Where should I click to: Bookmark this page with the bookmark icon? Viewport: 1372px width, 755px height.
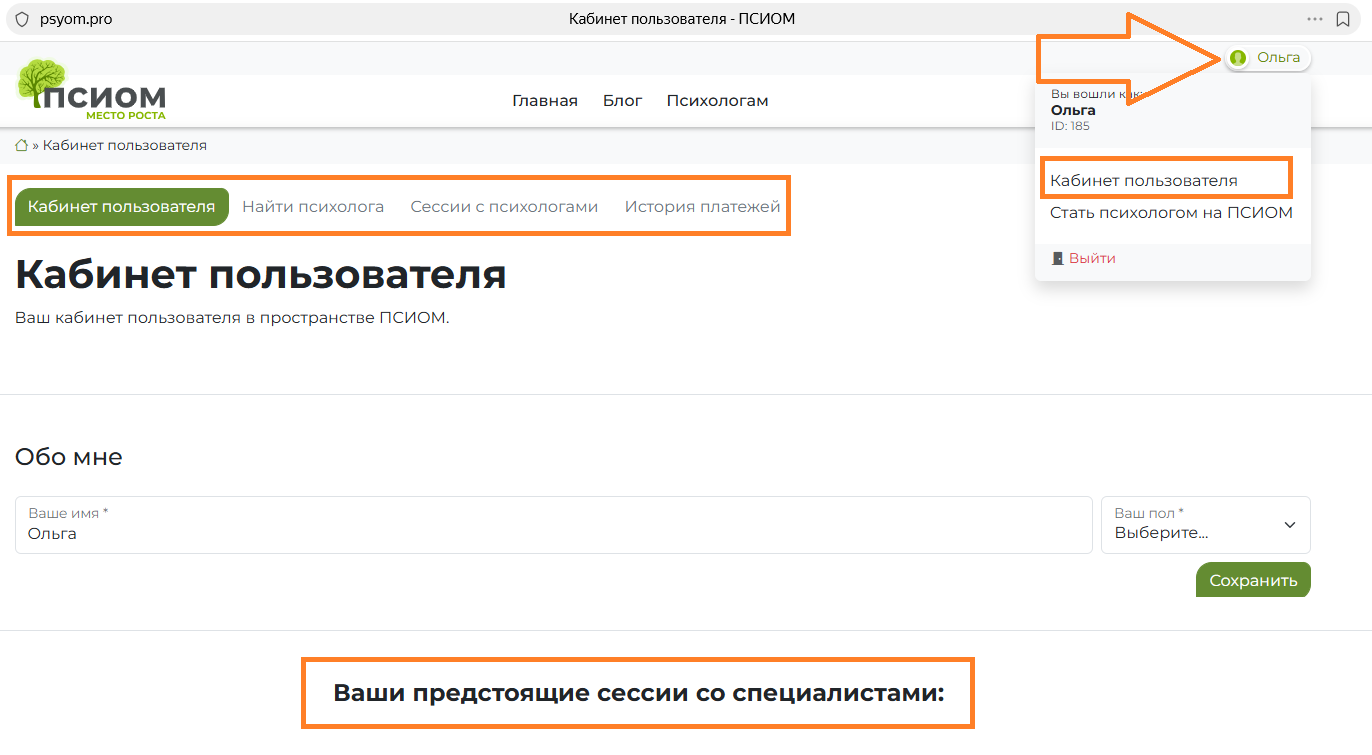[x=1343, y=19]
